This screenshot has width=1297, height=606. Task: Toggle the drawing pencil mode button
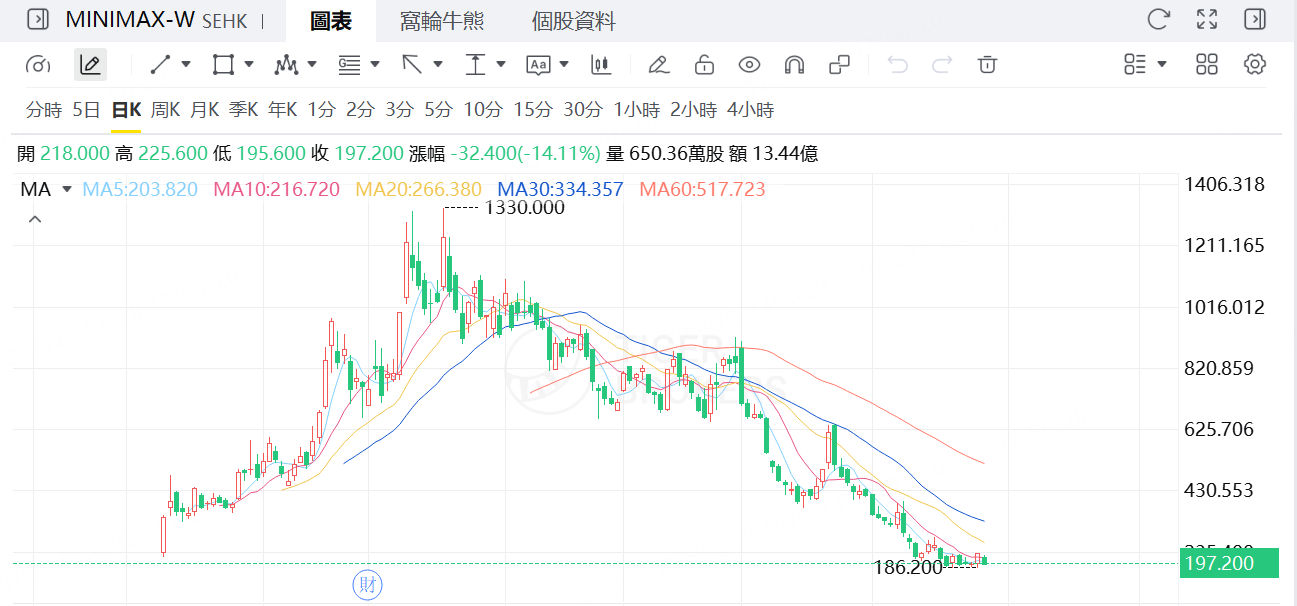tap(90, 65)
